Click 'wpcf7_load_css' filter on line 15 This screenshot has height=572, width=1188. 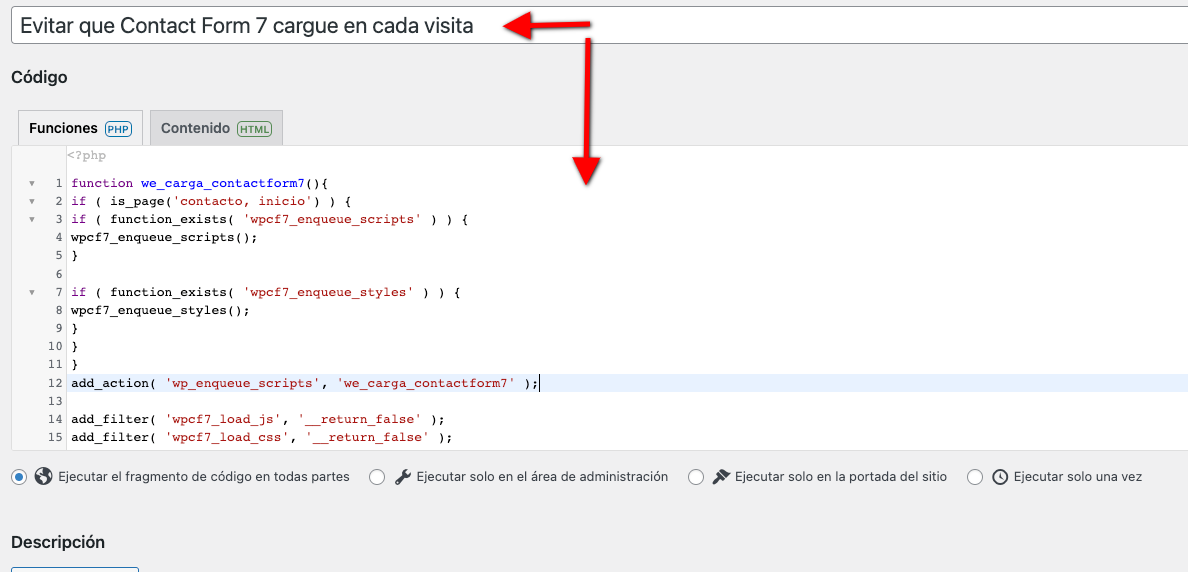tap(230, 437)
